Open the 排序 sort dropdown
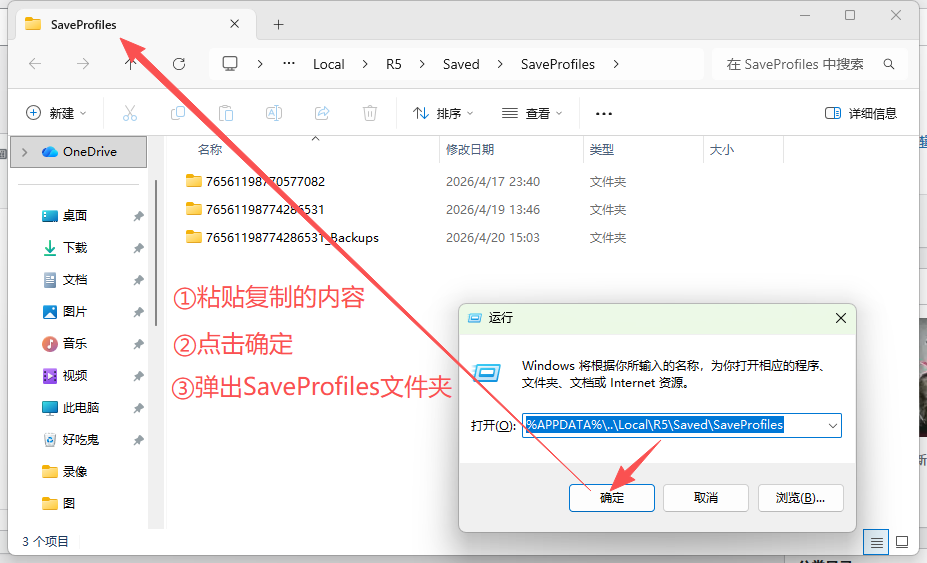This screenshot has width=927, height=563. (x=443, y=113)
